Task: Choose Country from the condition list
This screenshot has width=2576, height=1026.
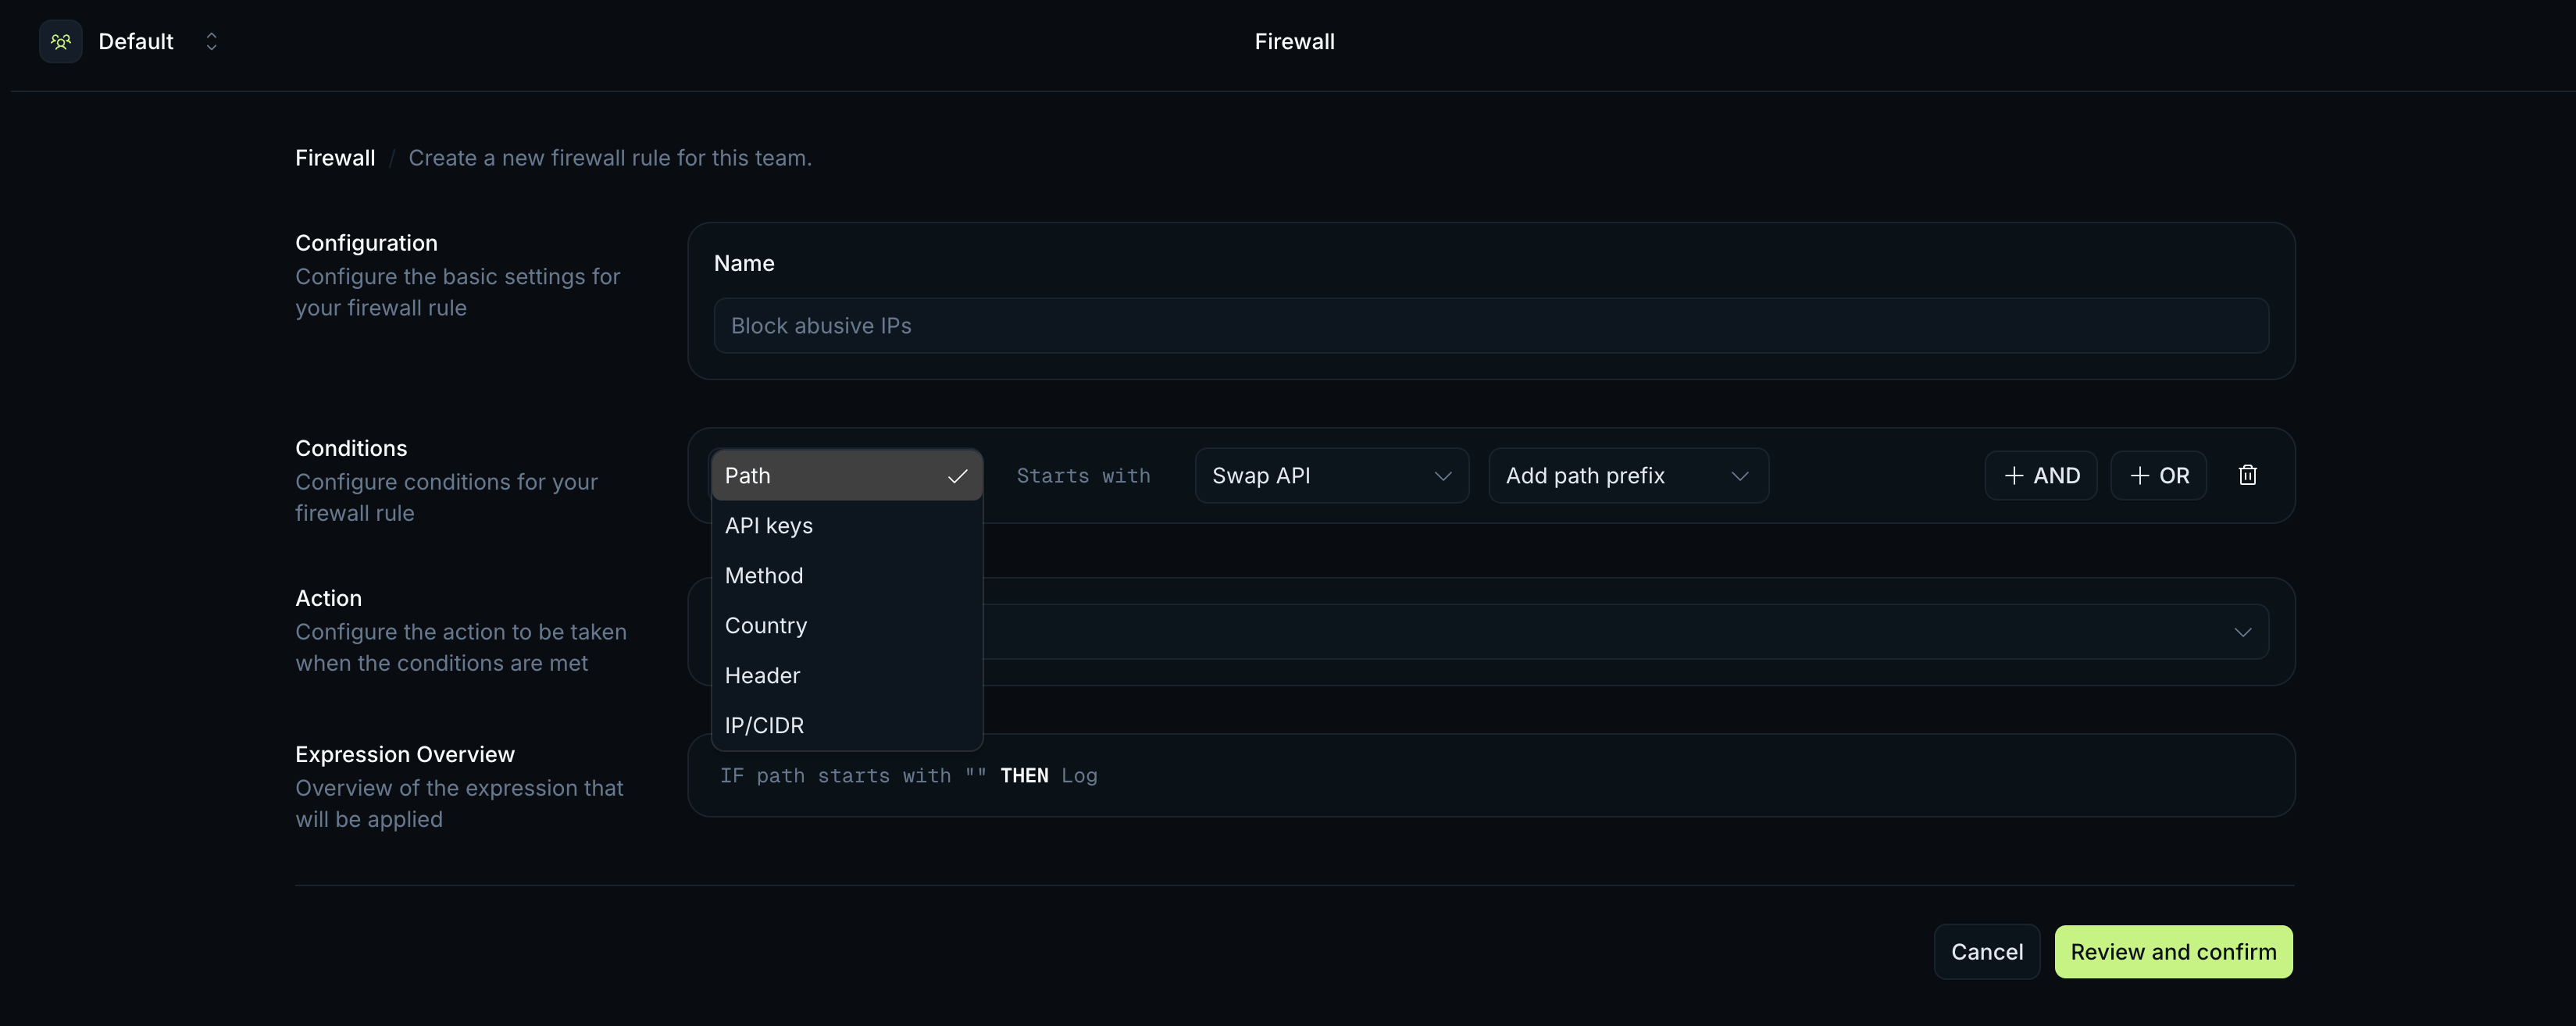Action: click(x=846, y=626)
